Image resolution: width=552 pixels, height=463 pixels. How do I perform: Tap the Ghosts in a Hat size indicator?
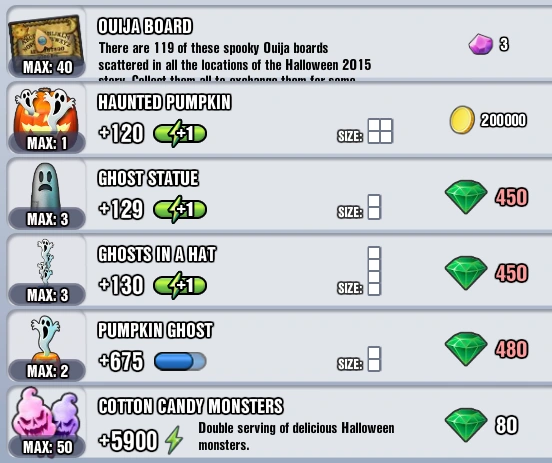(374, 271)
